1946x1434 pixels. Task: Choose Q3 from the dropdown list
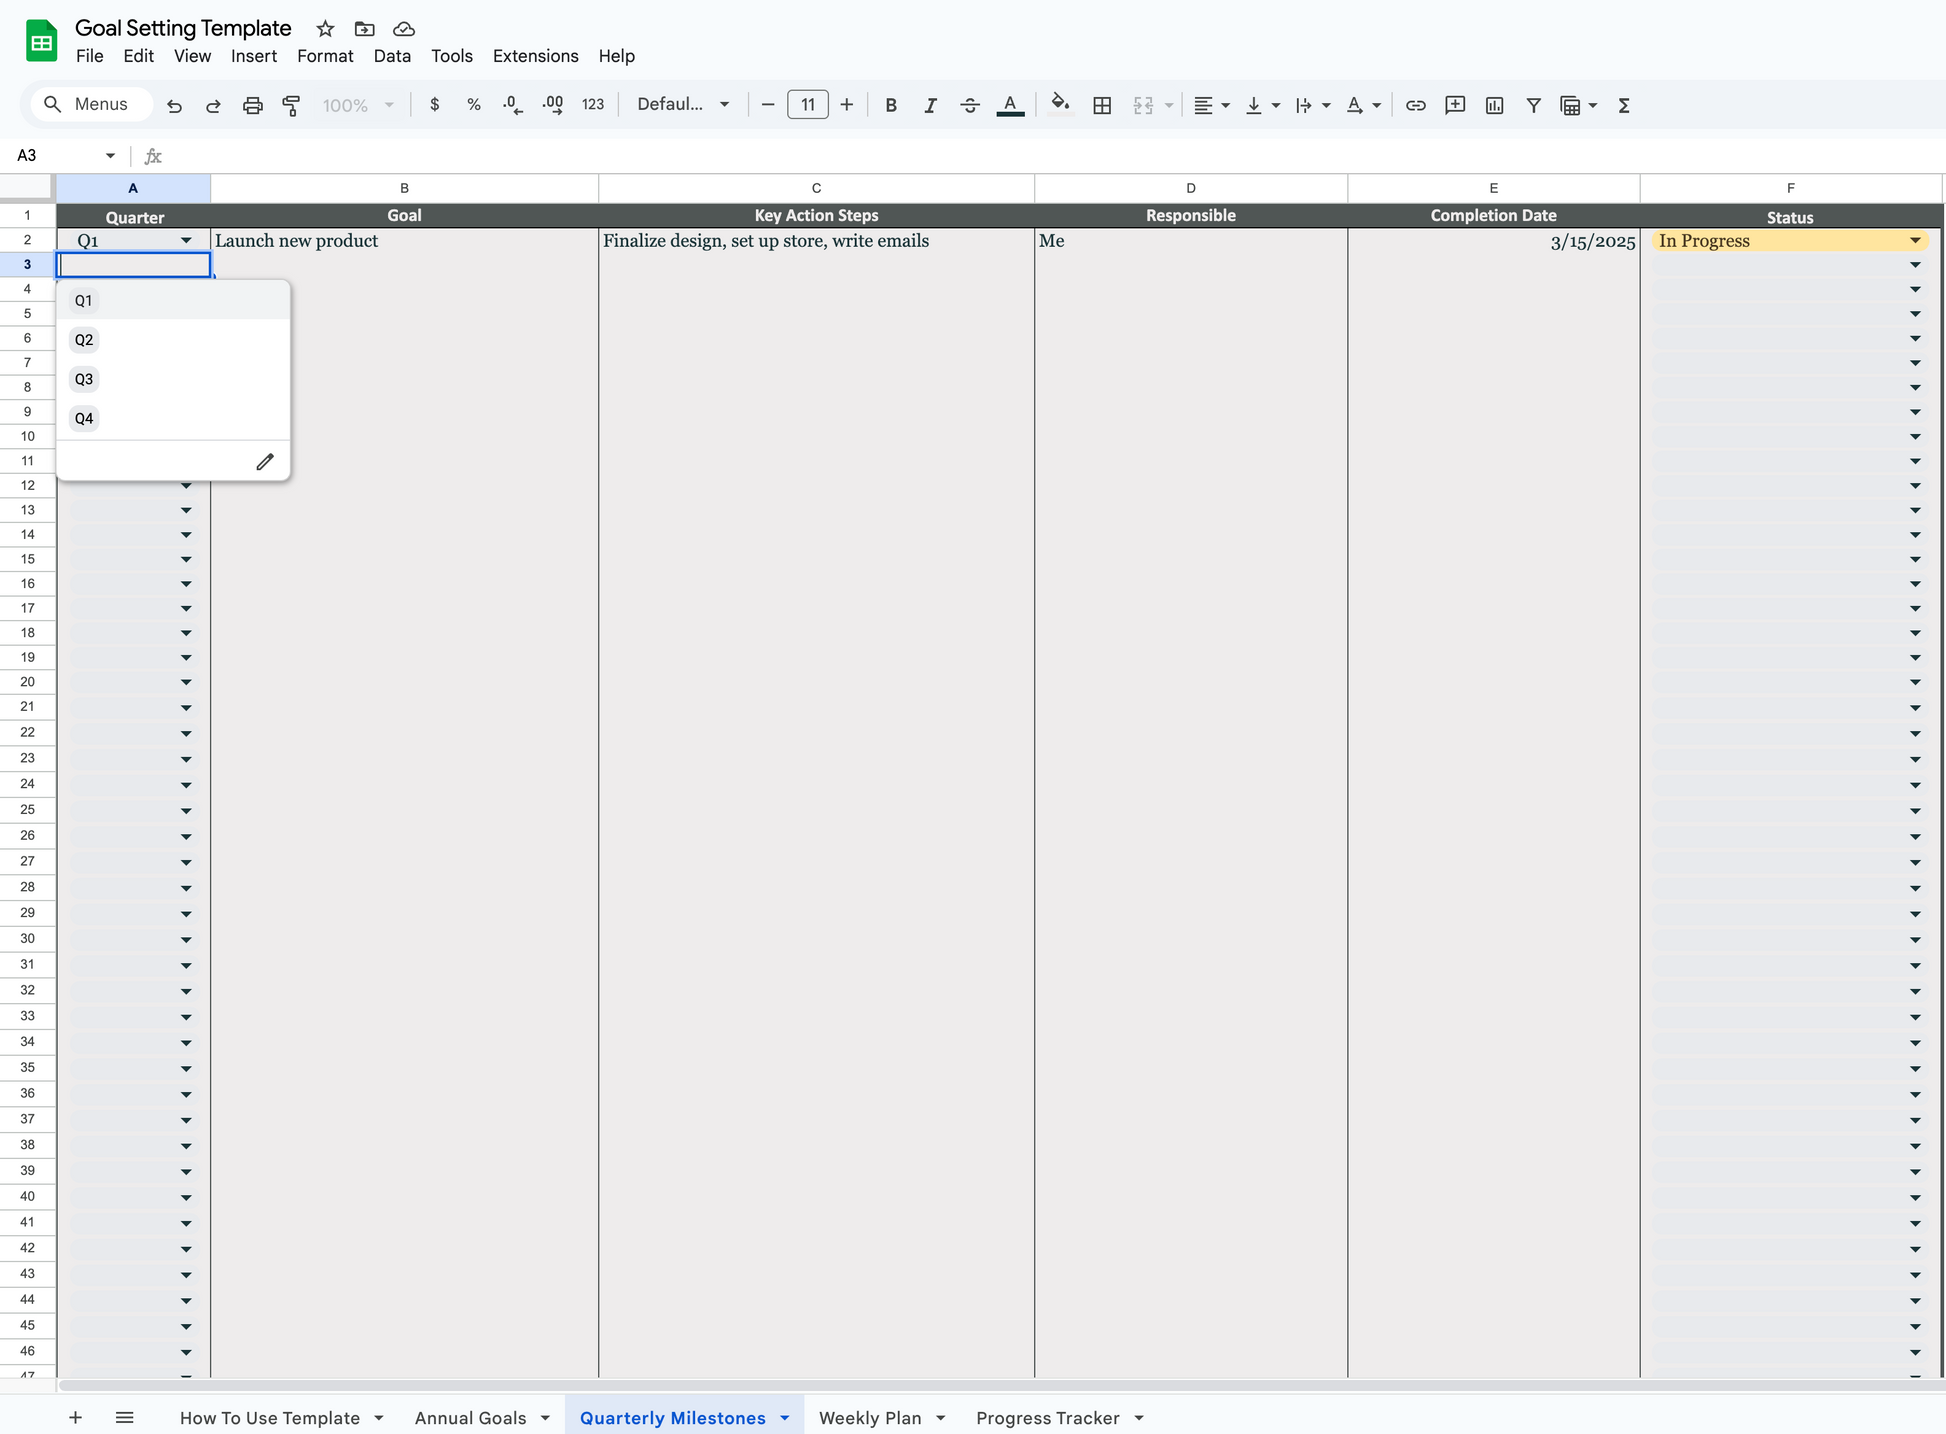[x=173, y=379]
